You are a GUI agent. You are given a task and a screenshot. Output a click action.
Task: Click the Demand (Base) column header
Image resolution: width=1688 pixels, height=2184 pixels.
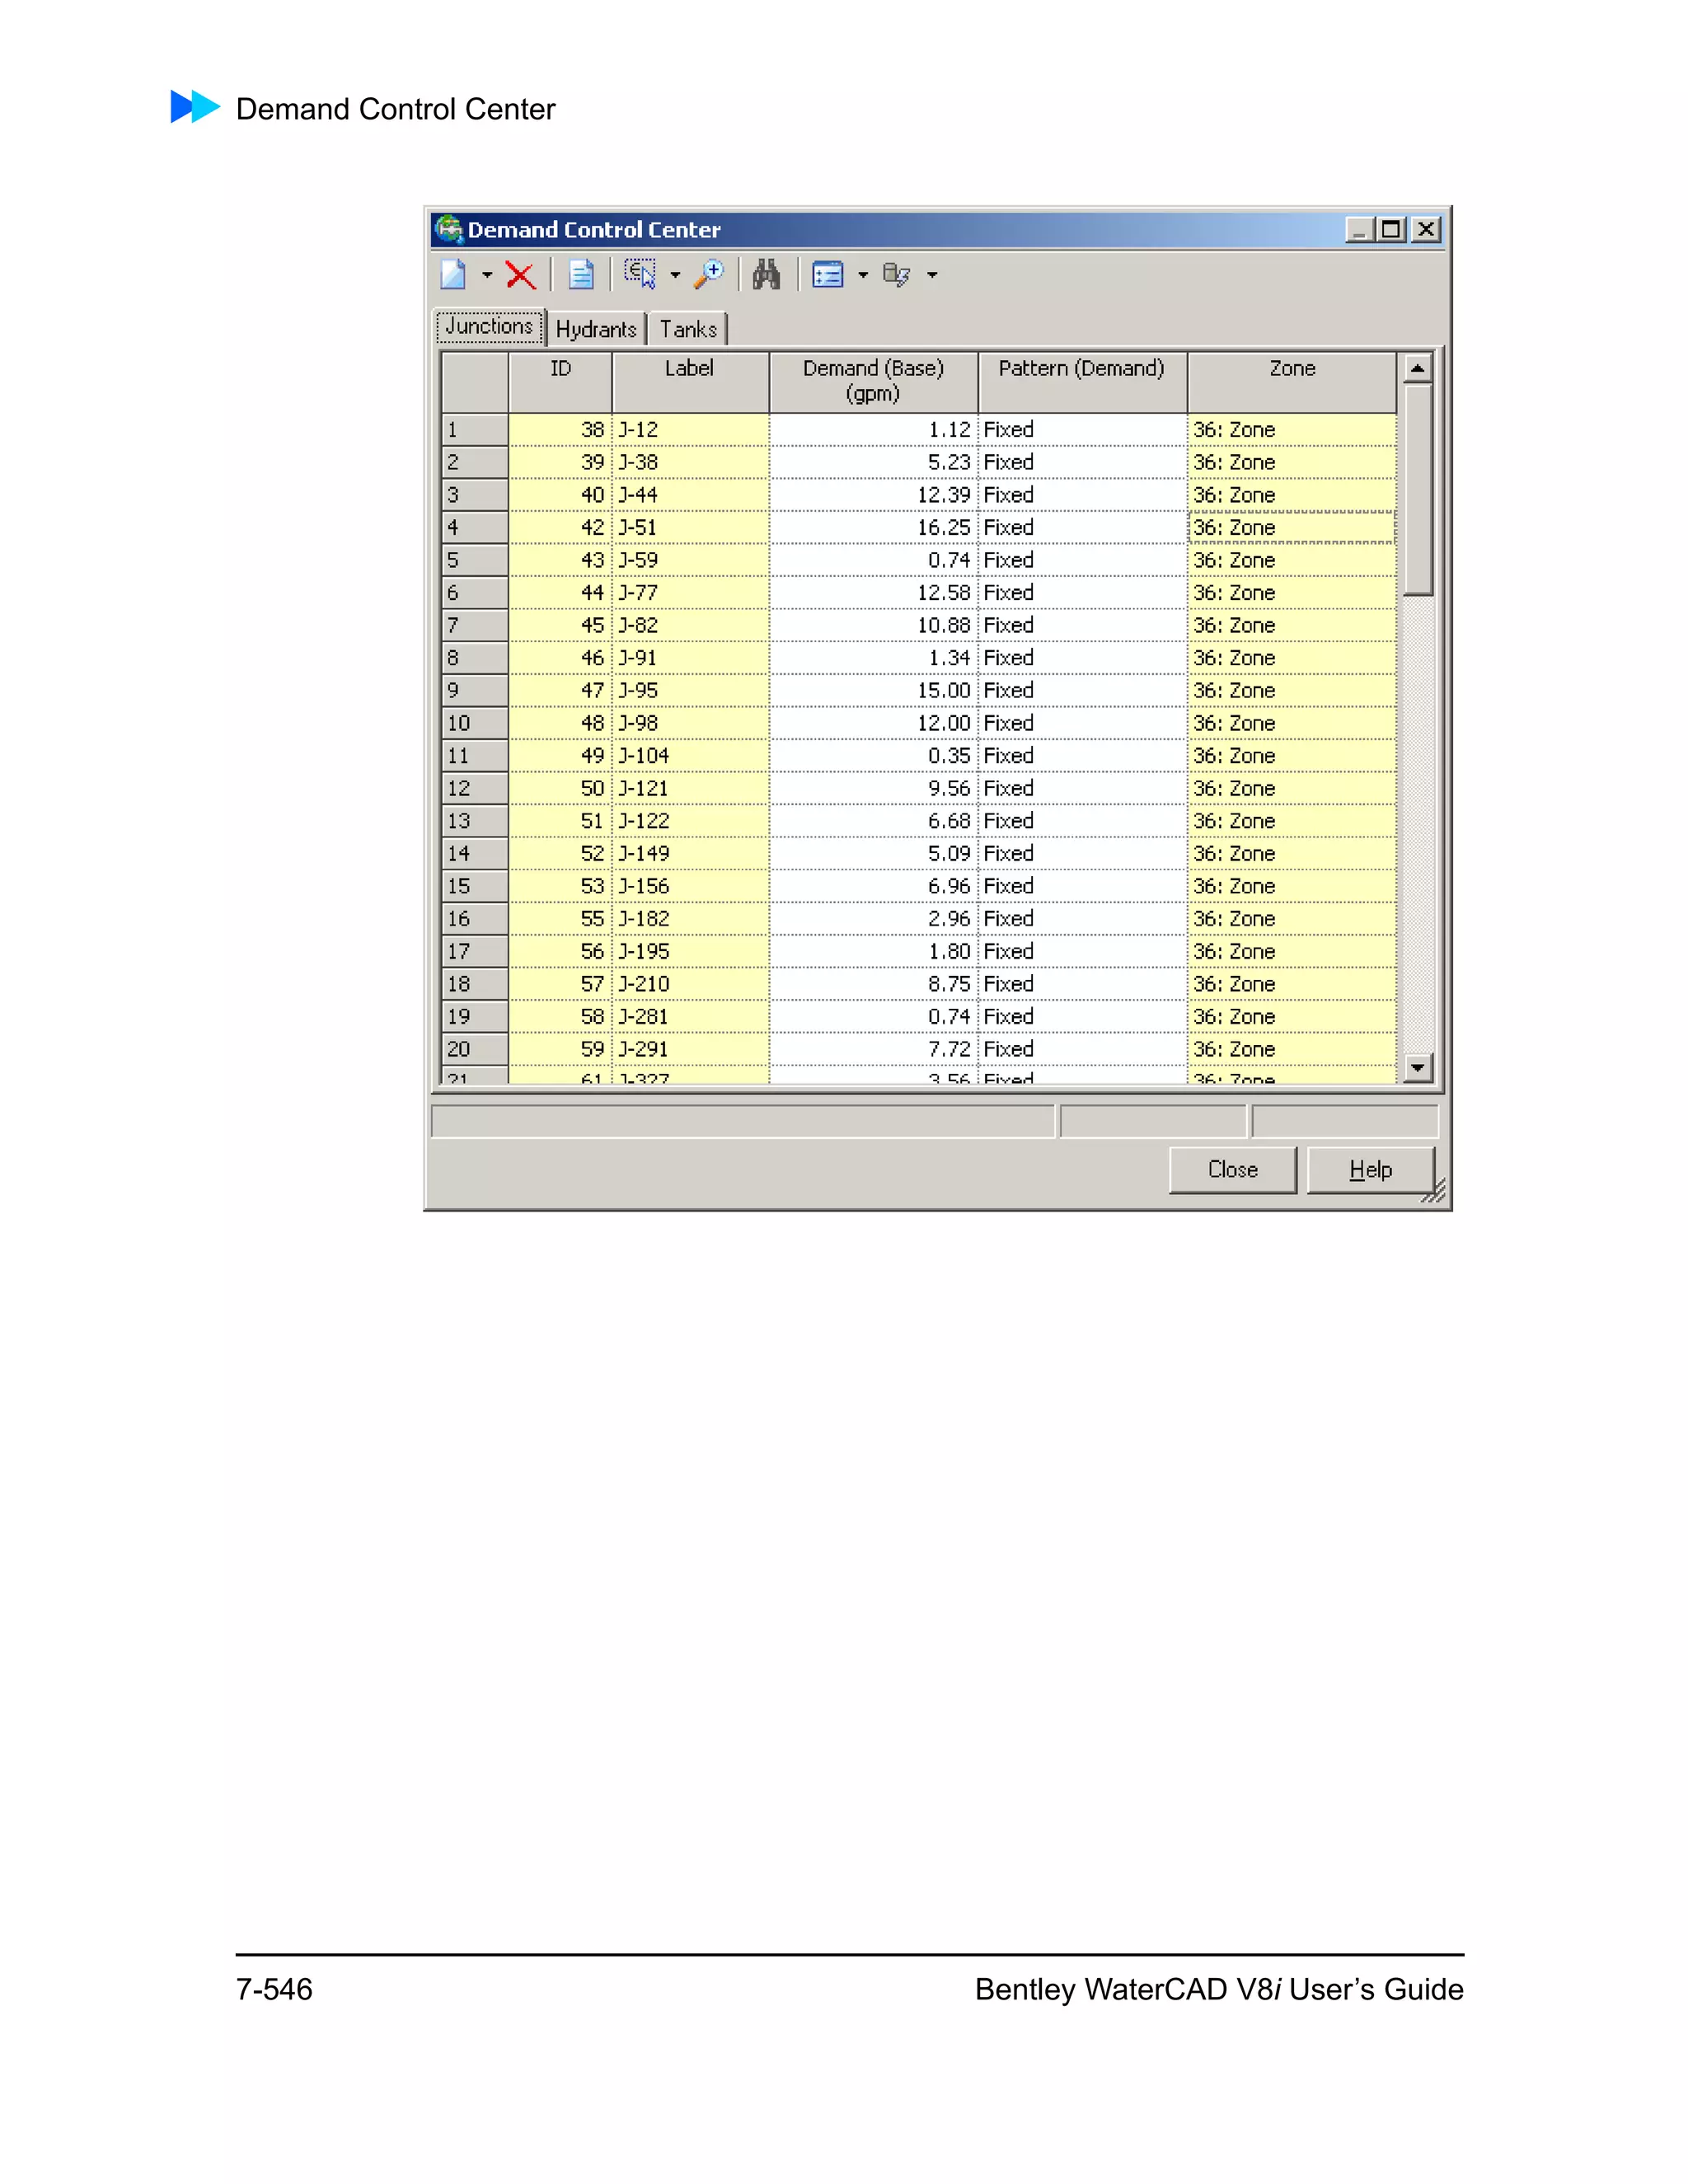[x=873, y=381]
